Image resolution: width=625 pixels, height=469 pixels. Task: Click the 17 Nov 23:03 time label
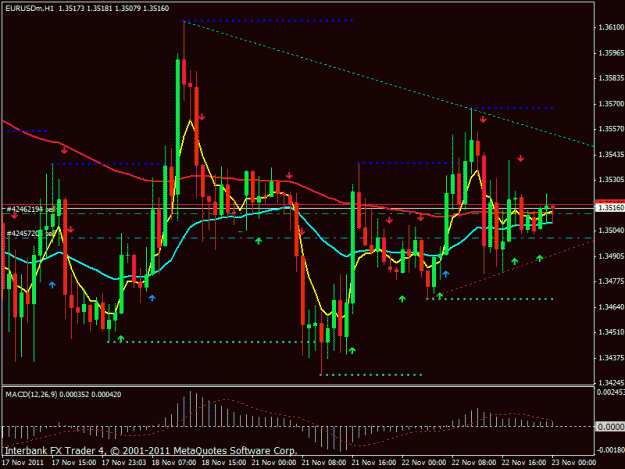pyautogui.click(x=124, y=463)
